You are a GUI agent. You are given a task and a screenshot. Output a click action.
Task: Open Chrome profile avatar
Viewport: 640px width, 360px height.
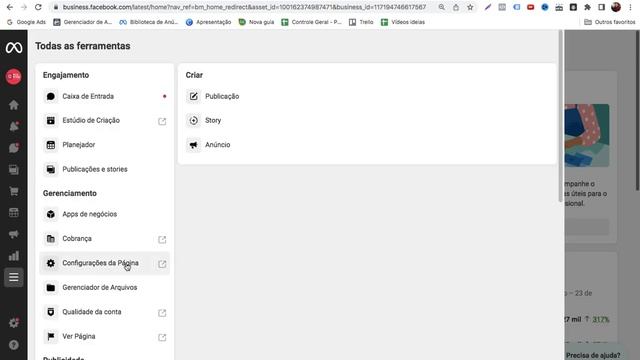[x=616, y=7]
